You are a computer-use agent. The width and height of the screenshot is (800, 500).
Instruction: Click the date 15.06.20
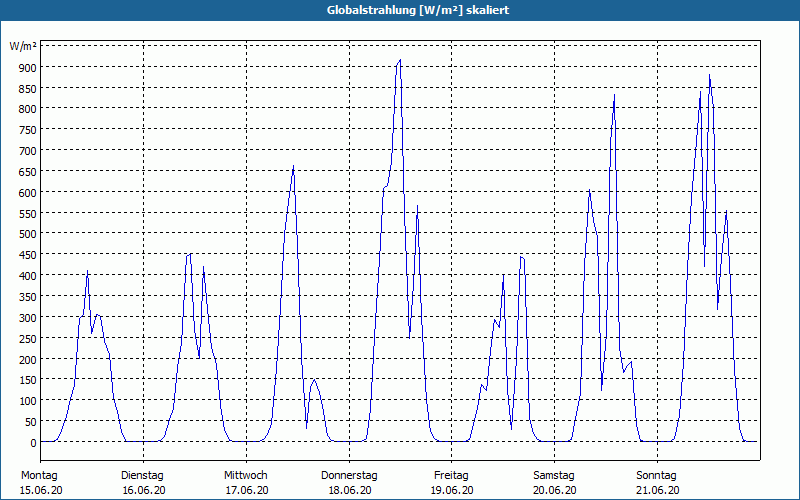(41, 490)
